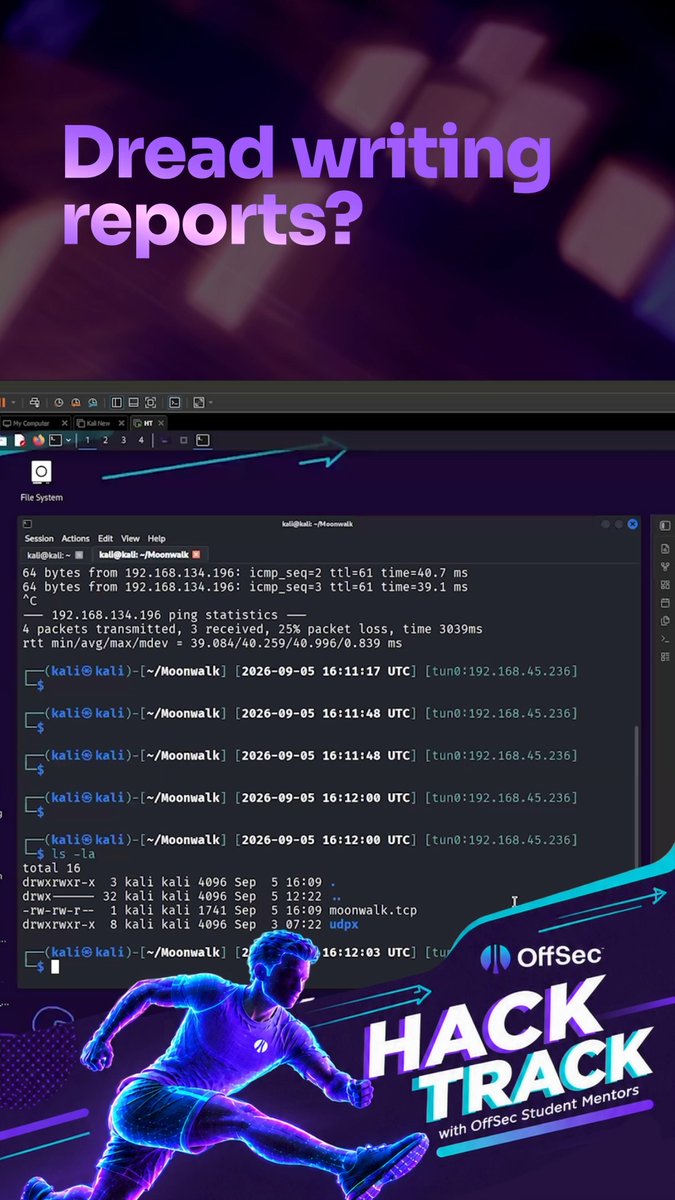
Task: Close the terminal window with blue X
Action: coord(633,524)
